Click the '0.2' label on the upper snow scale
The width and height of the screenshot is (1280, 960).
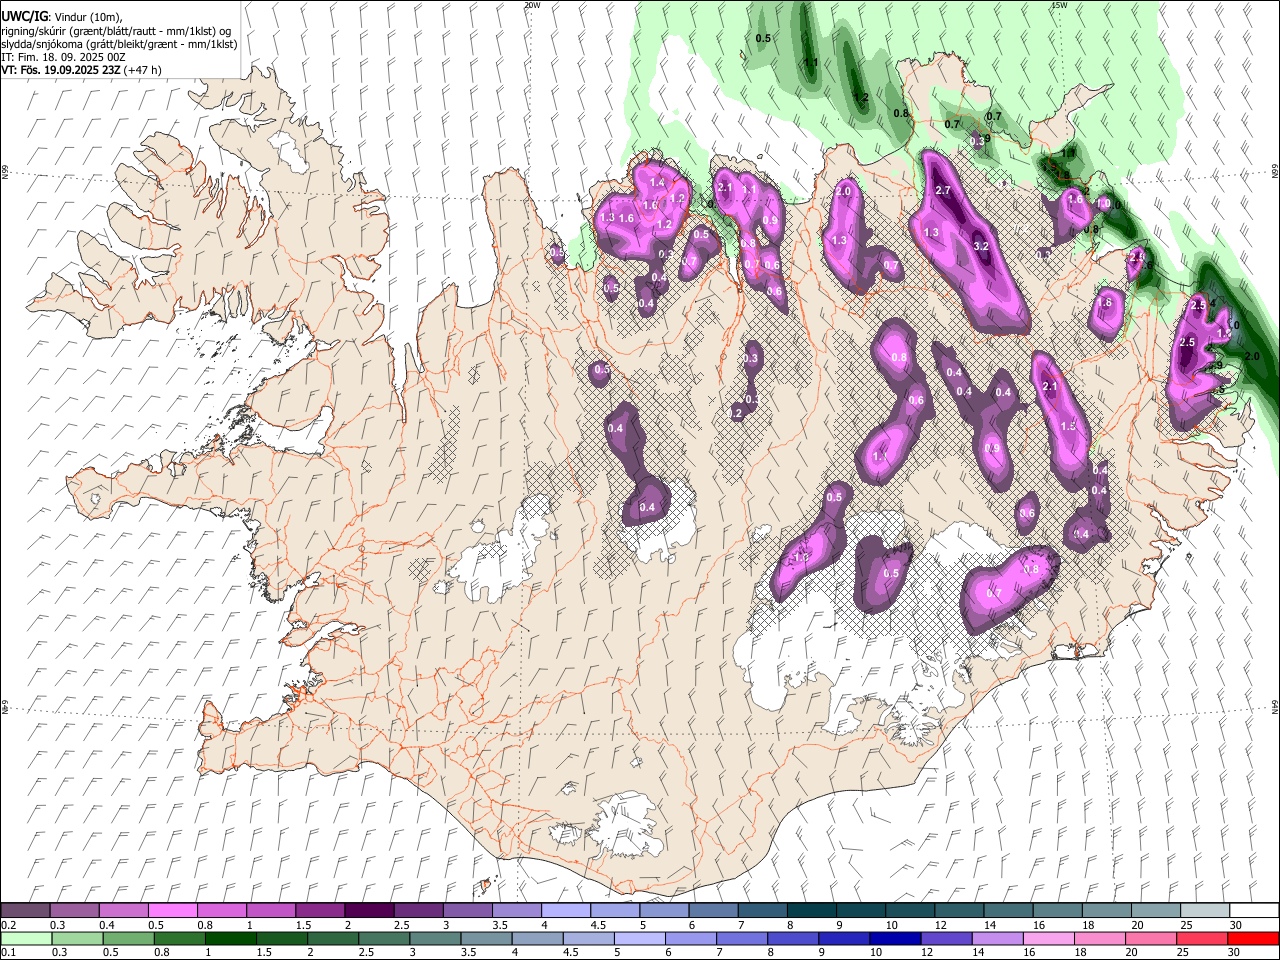click(9, 925)
